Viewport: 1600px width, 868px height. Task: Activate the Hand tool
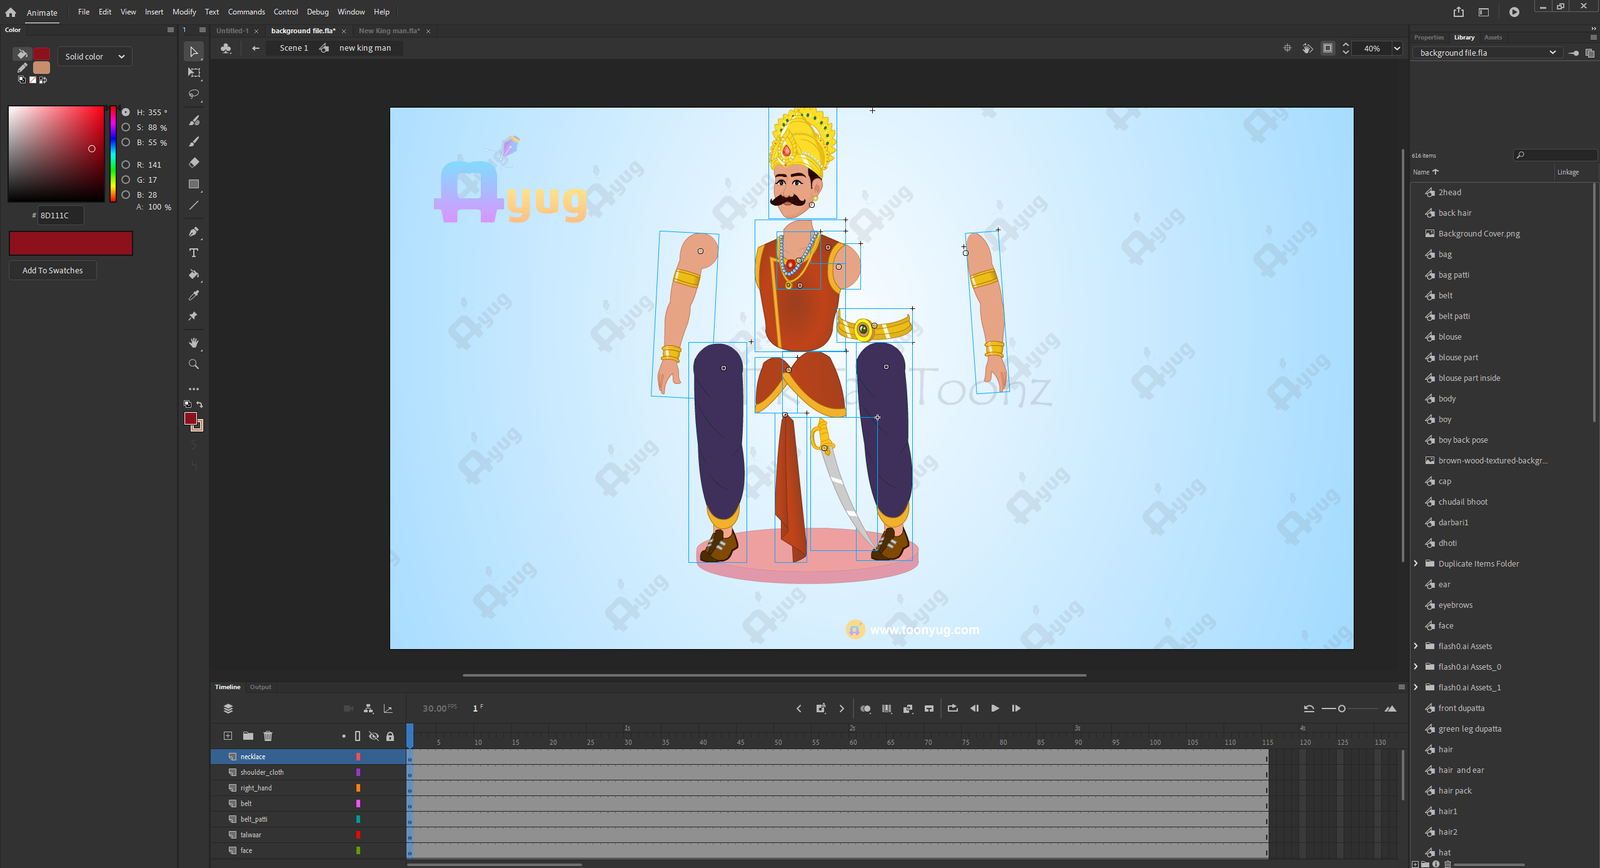click(x=194, y=343)
